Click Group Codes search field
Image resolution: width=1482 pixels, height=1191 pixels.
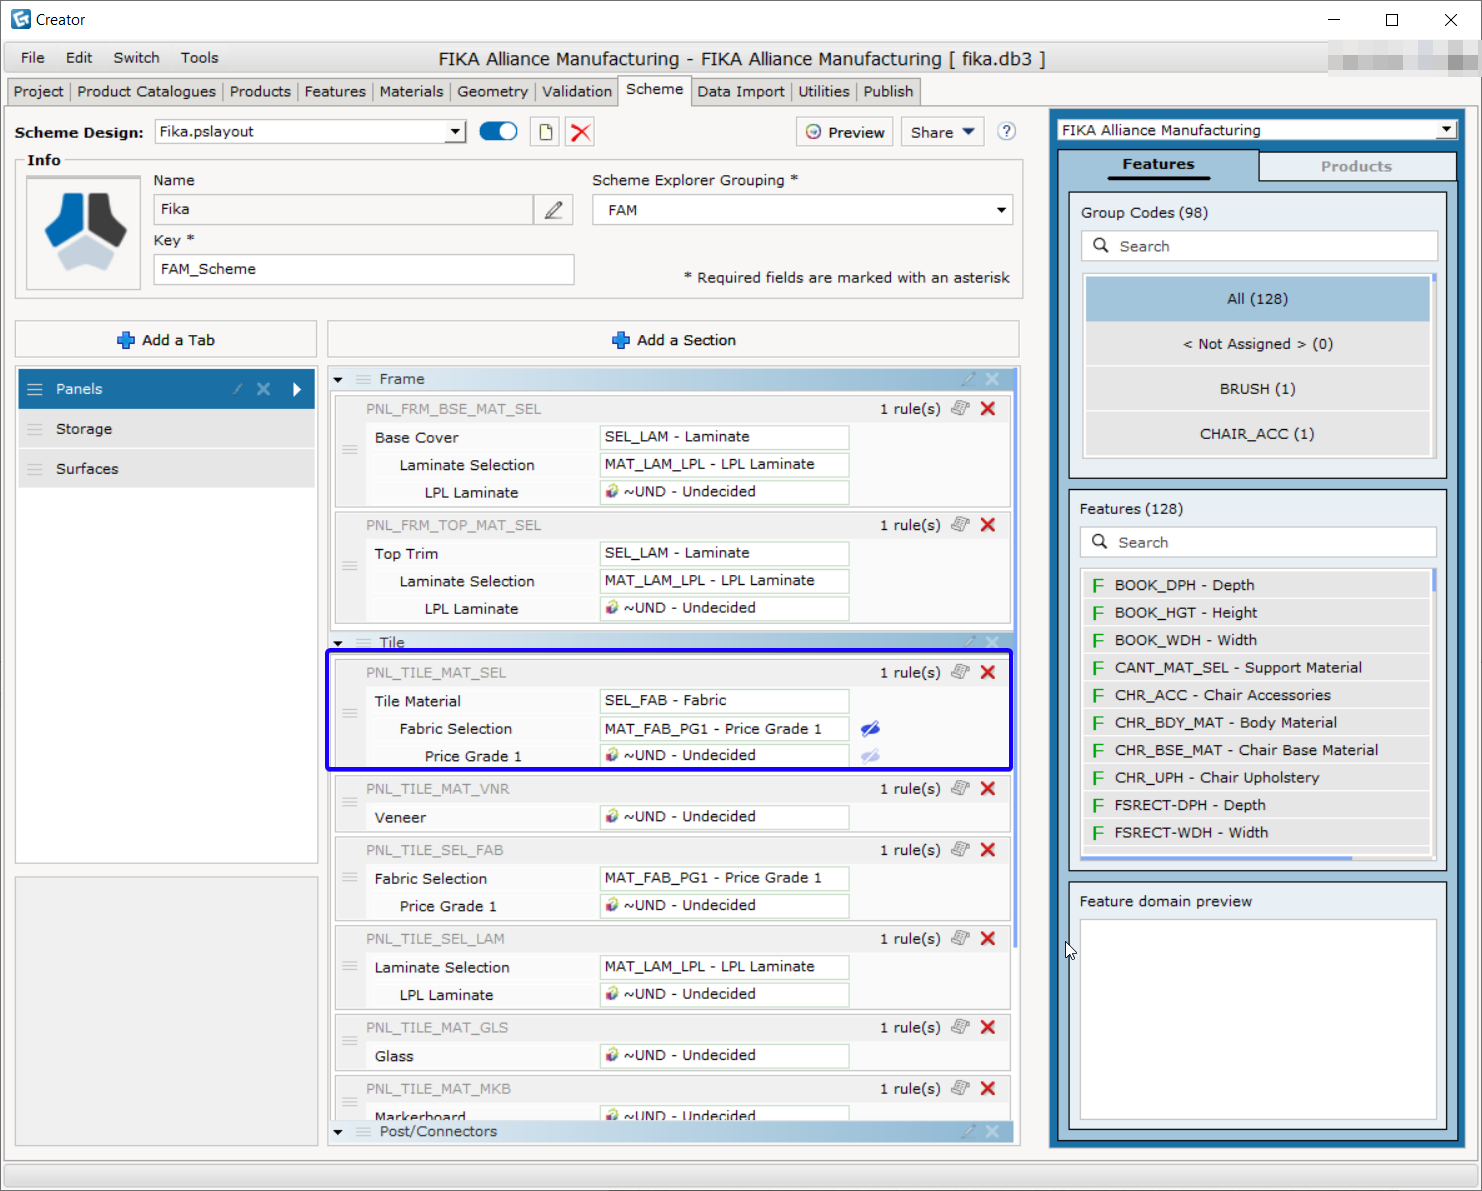1259,246
